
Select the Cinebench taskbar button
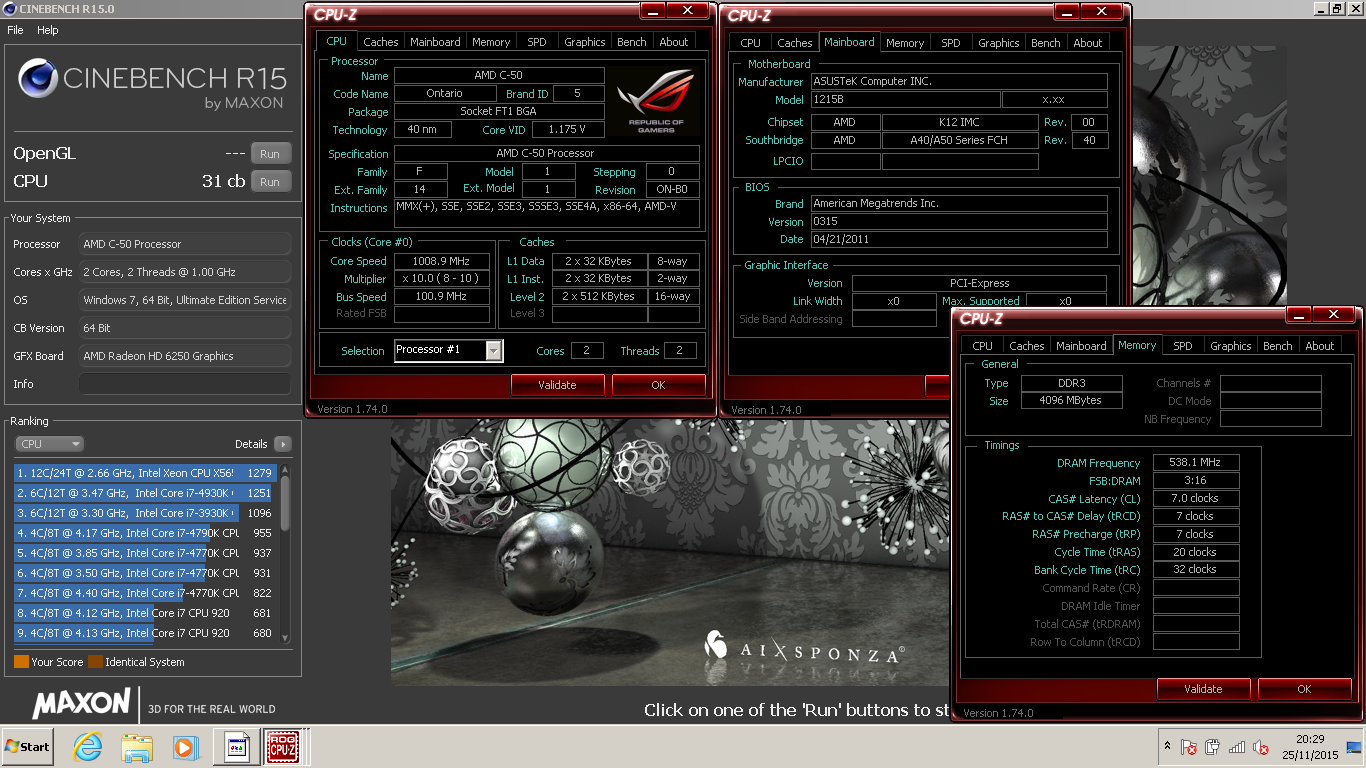(237, 747)
